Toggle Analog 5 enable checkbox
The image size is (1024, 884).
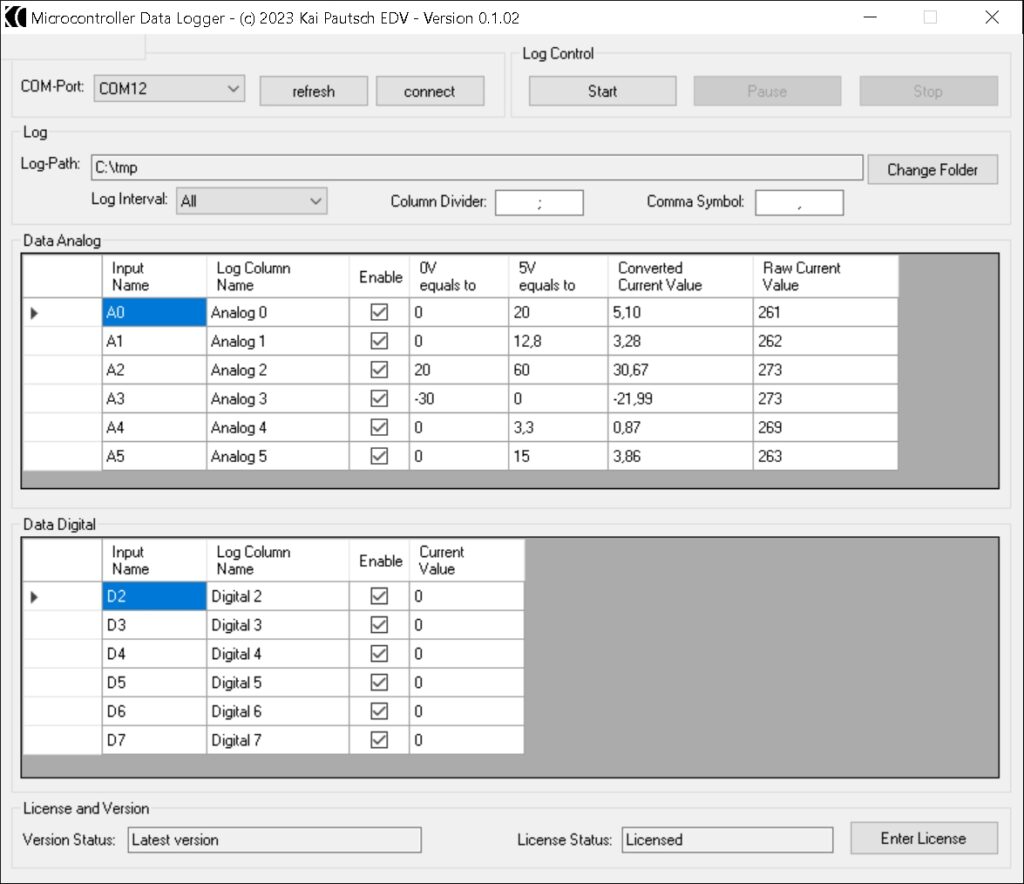coord(379,456)
